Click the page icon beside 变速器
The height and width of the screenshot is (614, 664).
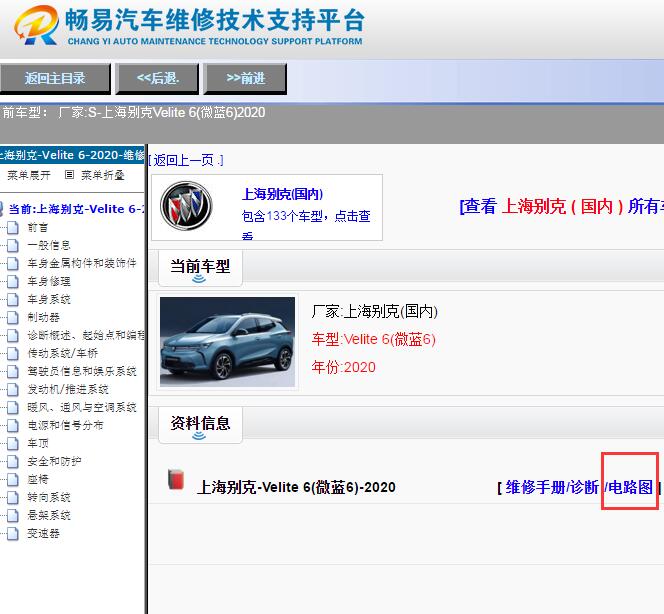(x=13, y=534)
